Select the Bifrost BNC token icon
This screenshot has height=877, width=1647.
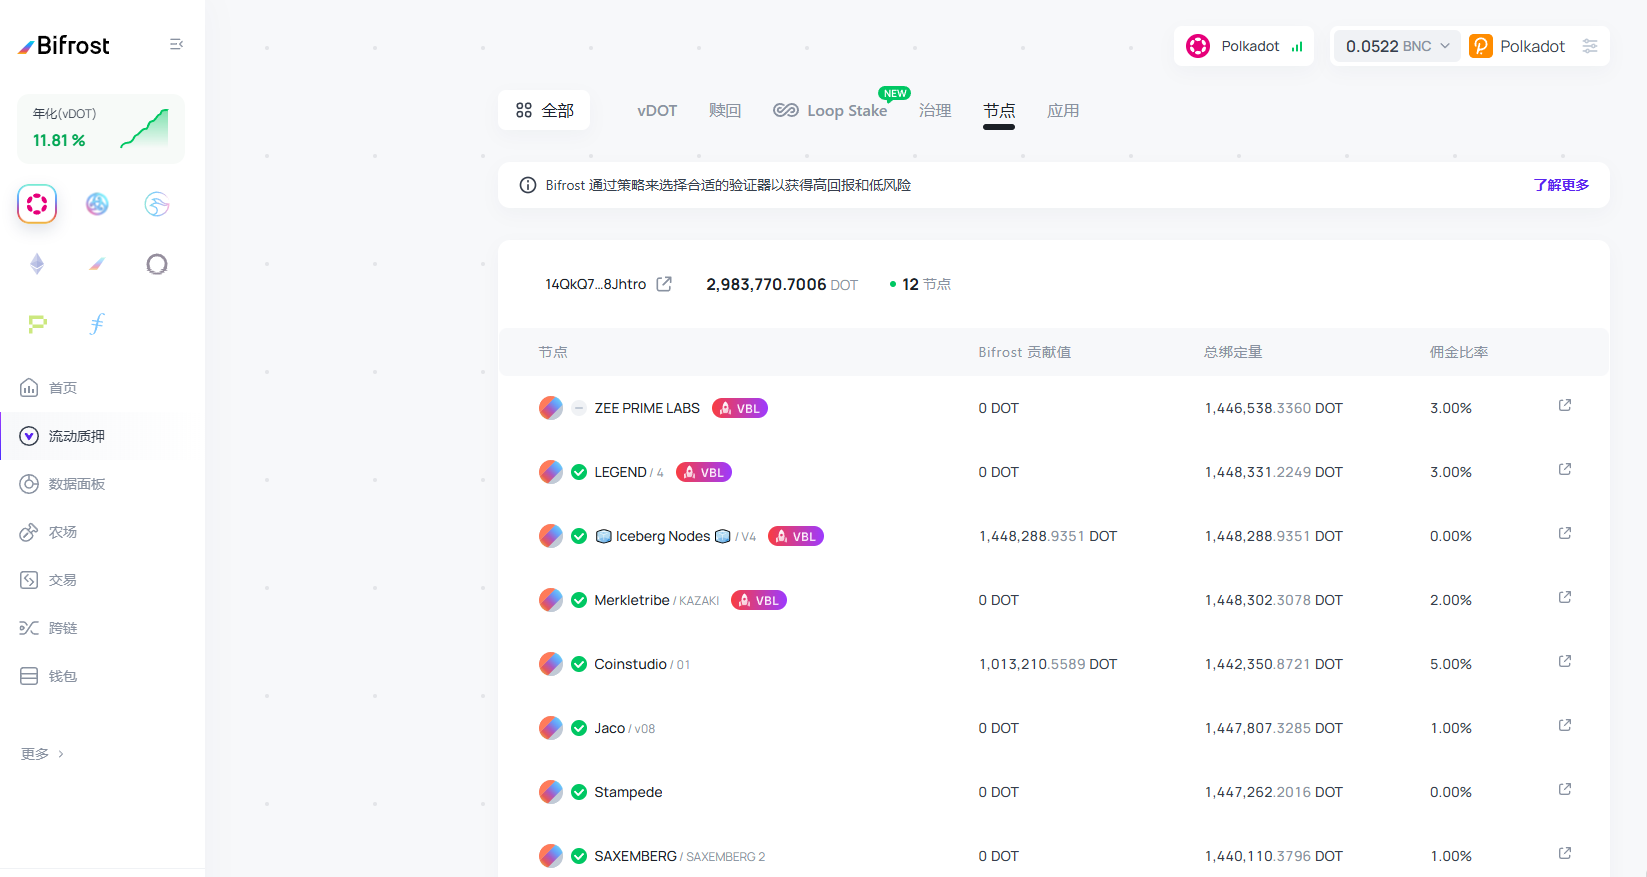click(97, 264)
